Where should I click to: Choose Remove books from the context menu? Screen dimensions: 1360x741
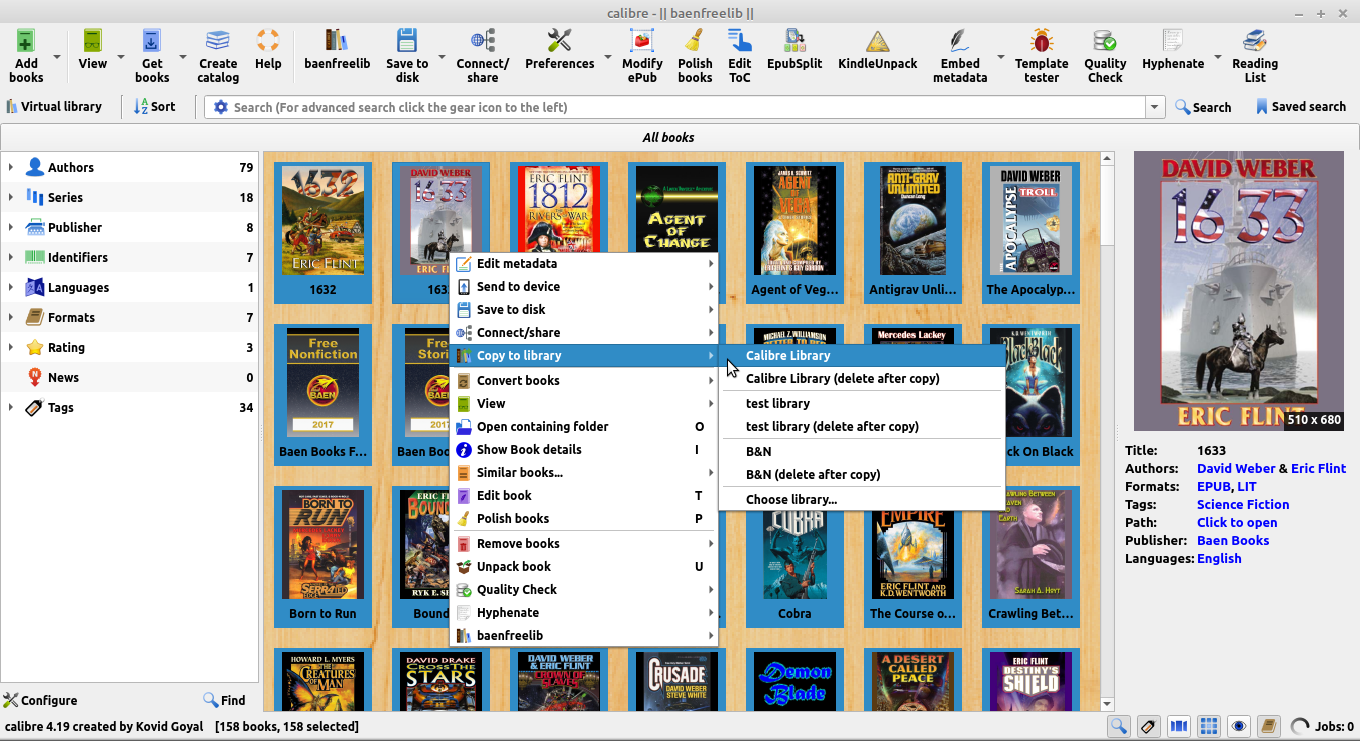(585, 543)
